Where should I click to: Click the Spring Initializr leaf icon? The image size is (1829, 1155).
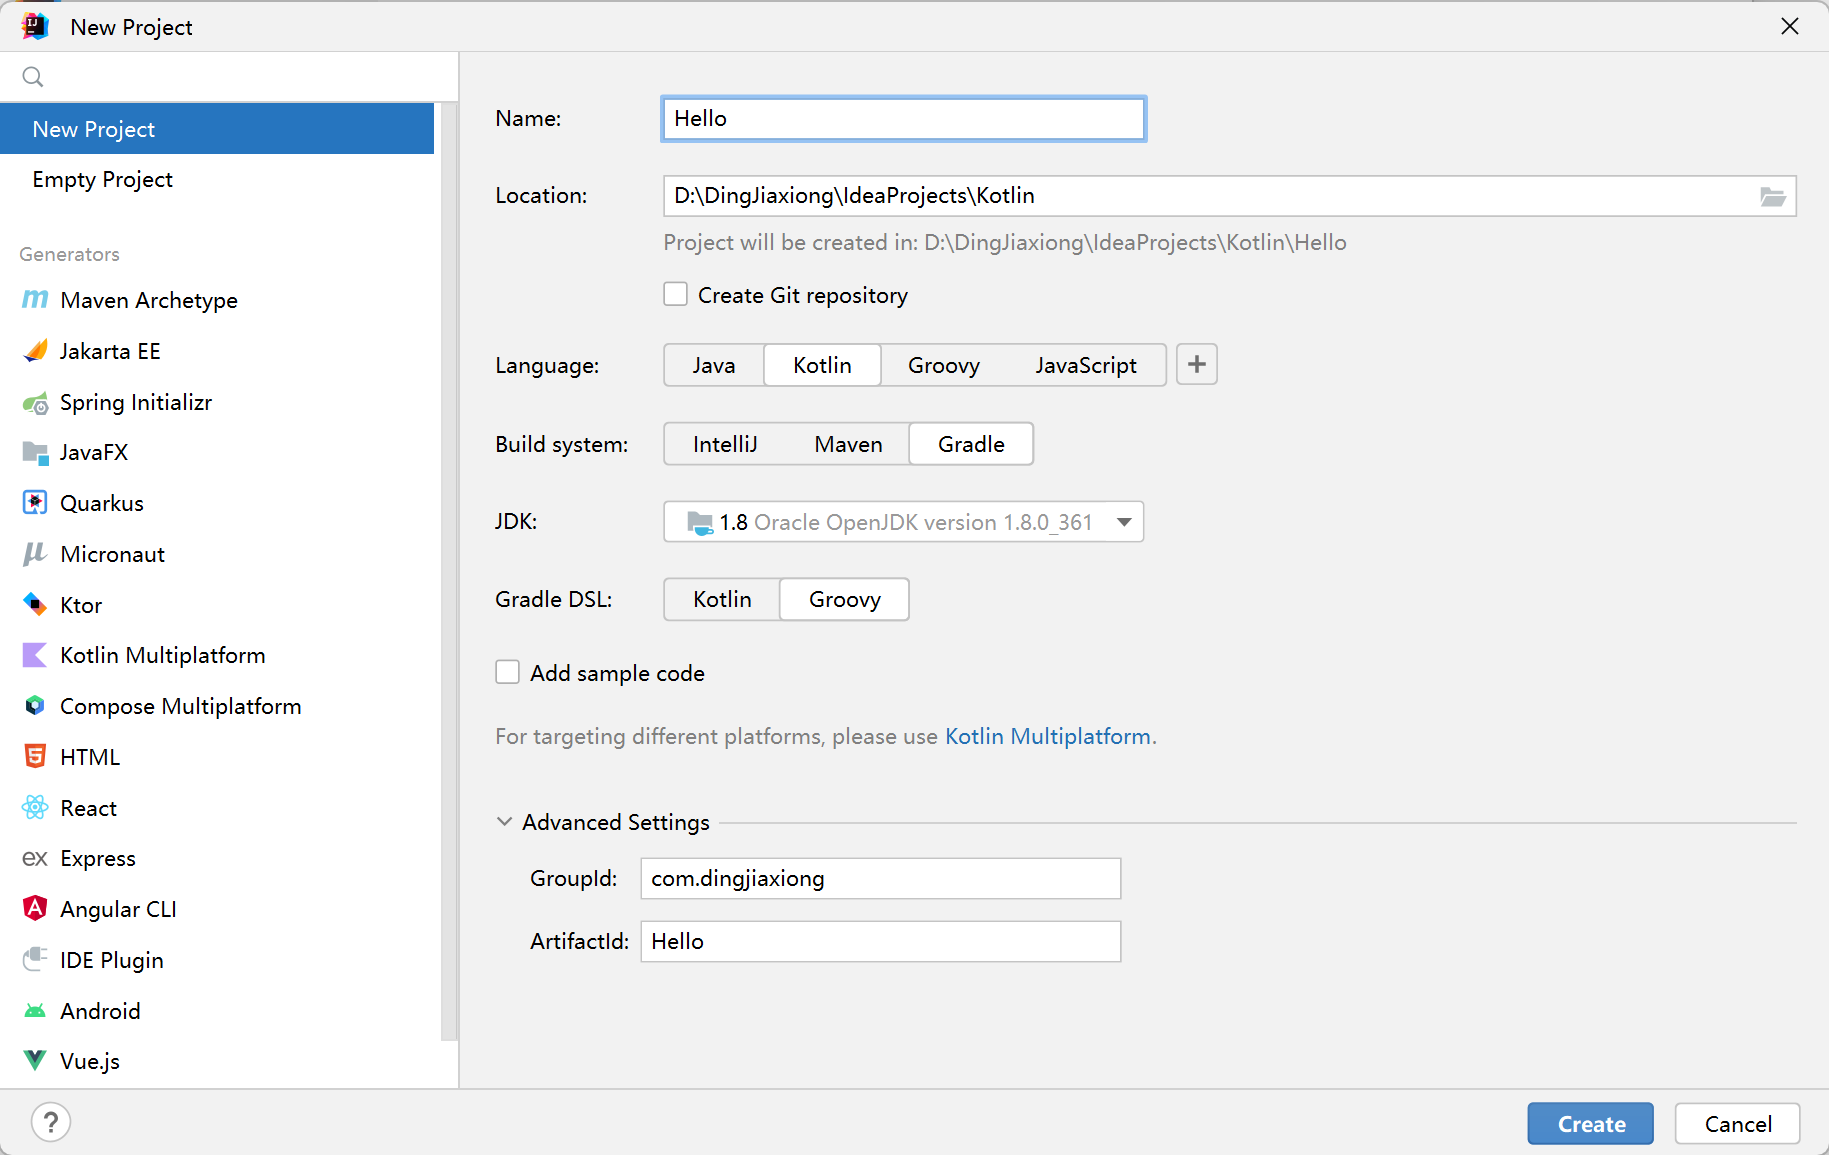pos(35,402)
